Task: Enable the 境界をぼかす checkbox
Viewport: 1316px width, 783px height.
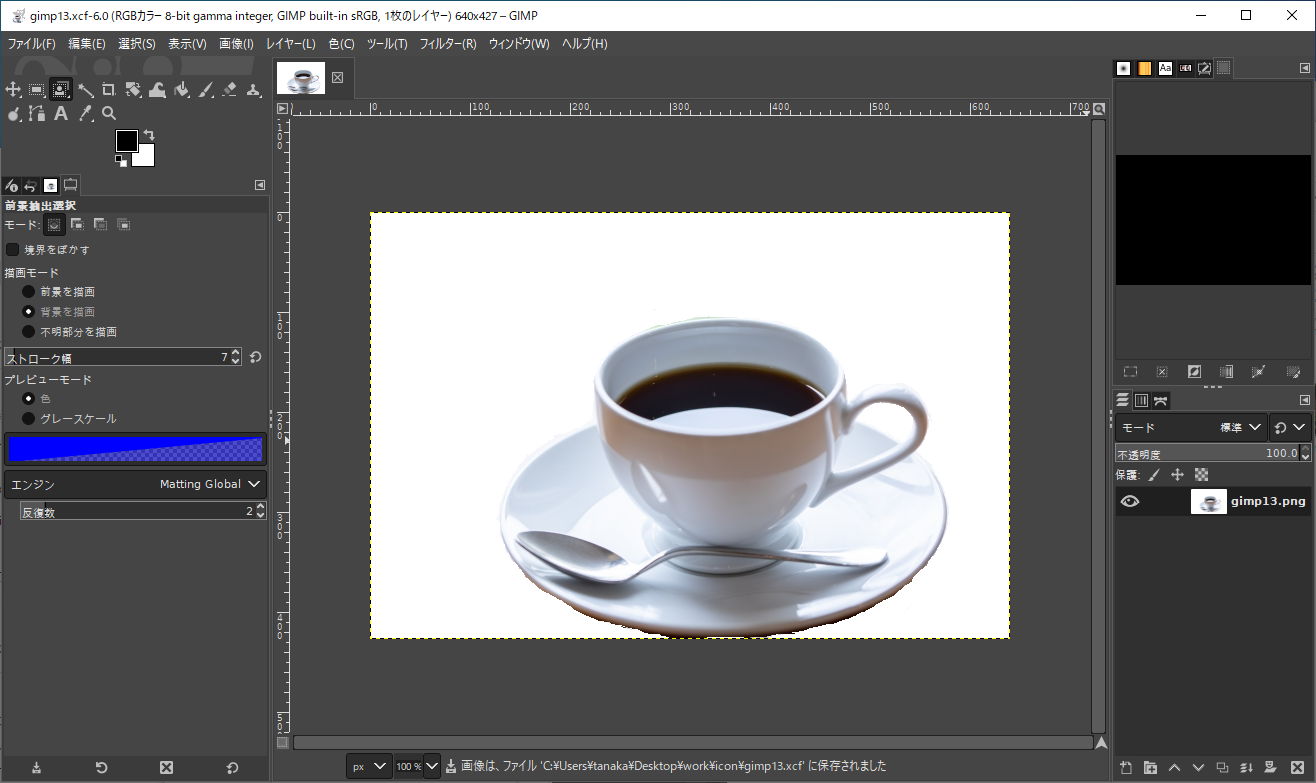Action: click(13, 249)
